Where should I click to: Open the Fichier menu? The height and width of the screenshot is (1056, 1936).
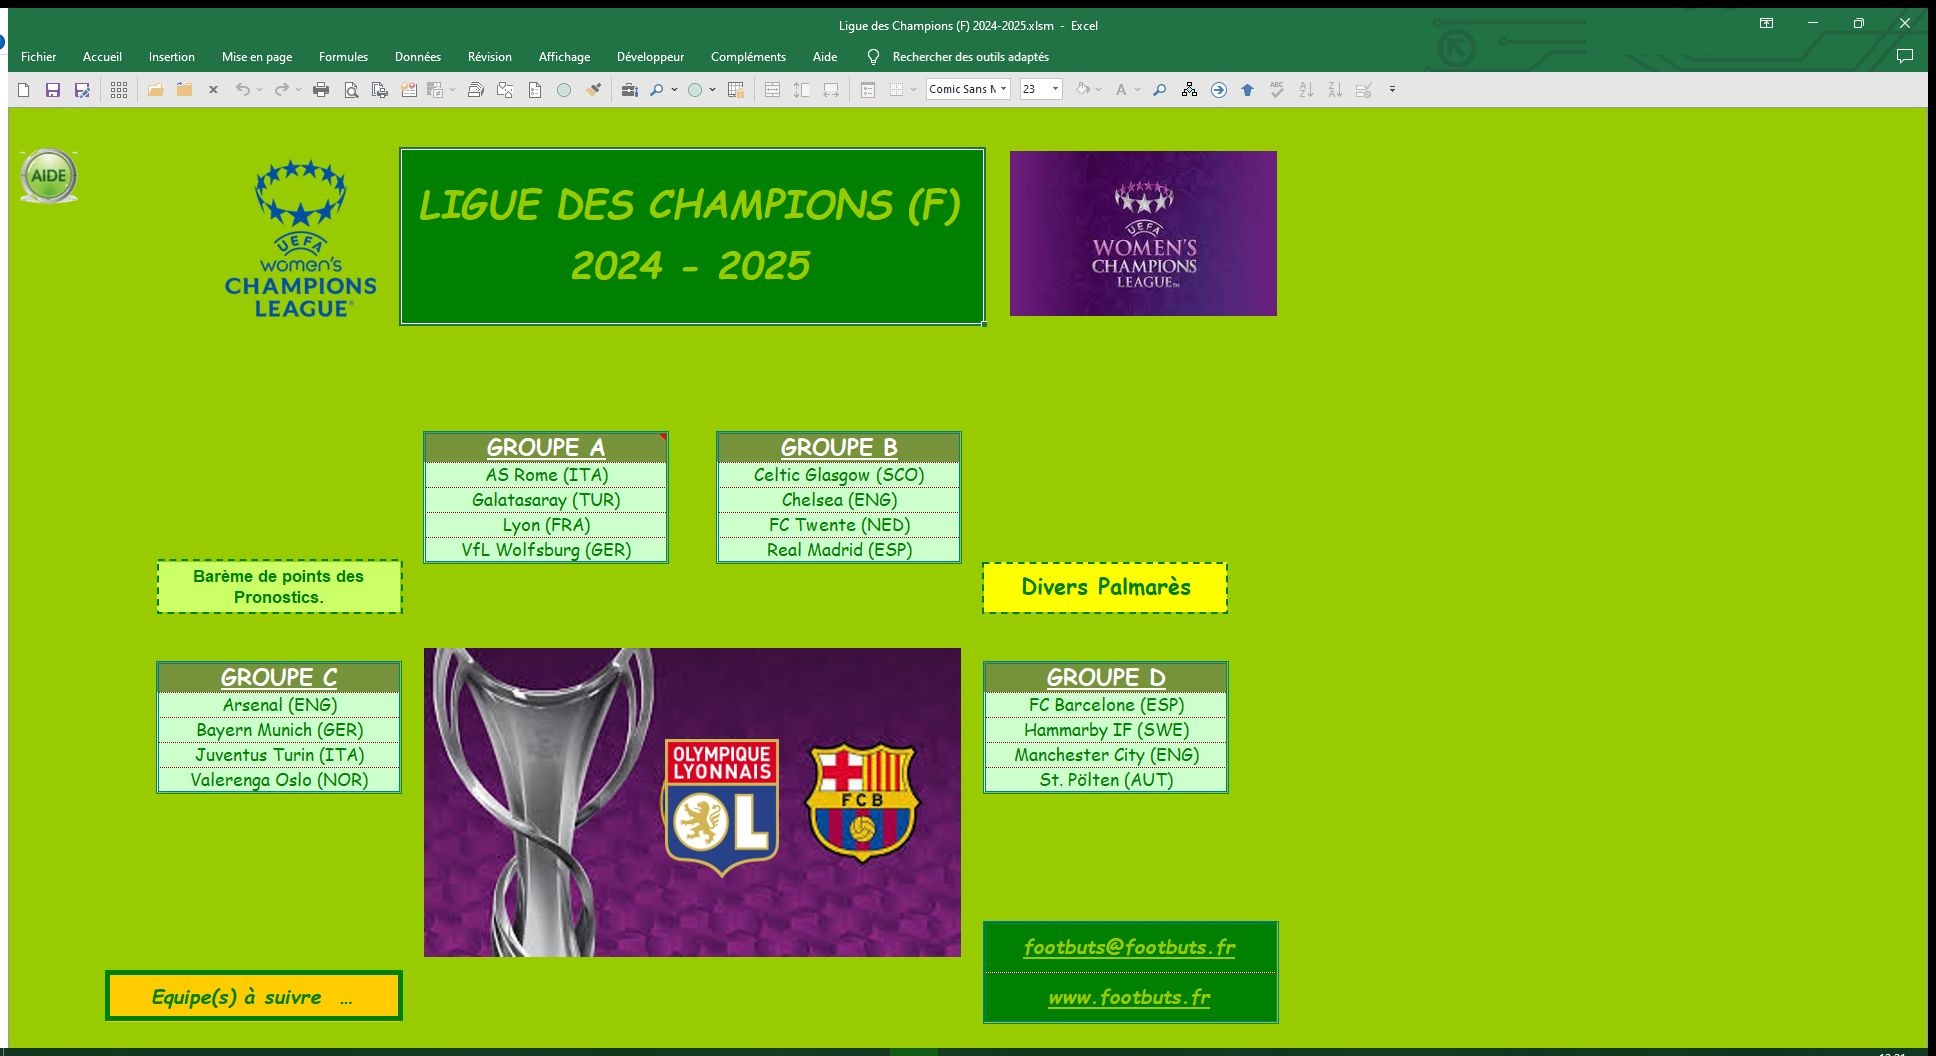click(38, 57)
